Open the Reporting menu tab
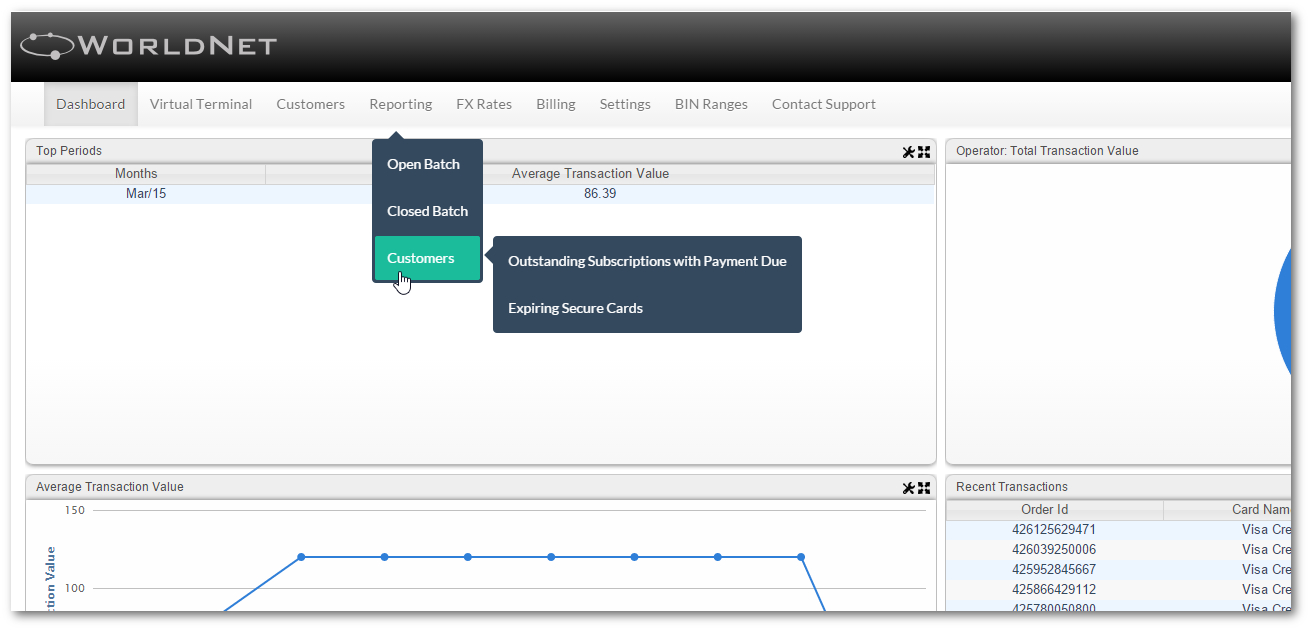Image resolution: width=1310 pixels, height=630 pixels. (x=401, y=104)
